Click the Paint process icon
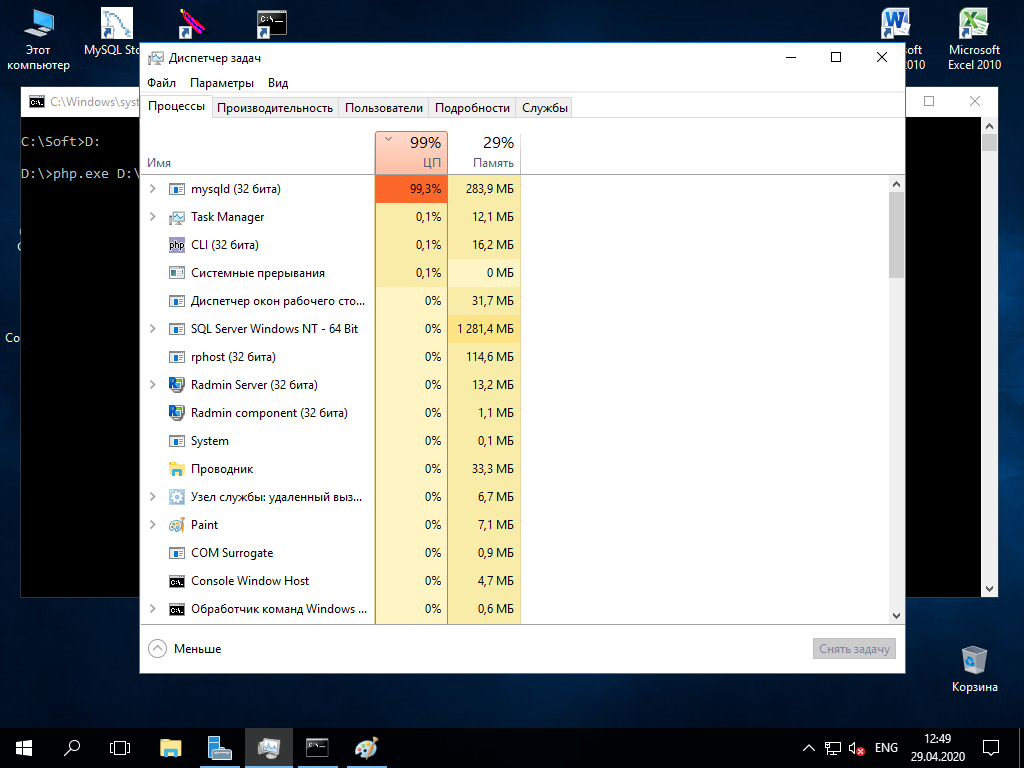Image resolution: width=1024 pixels, height=768 pixels. 176,525
